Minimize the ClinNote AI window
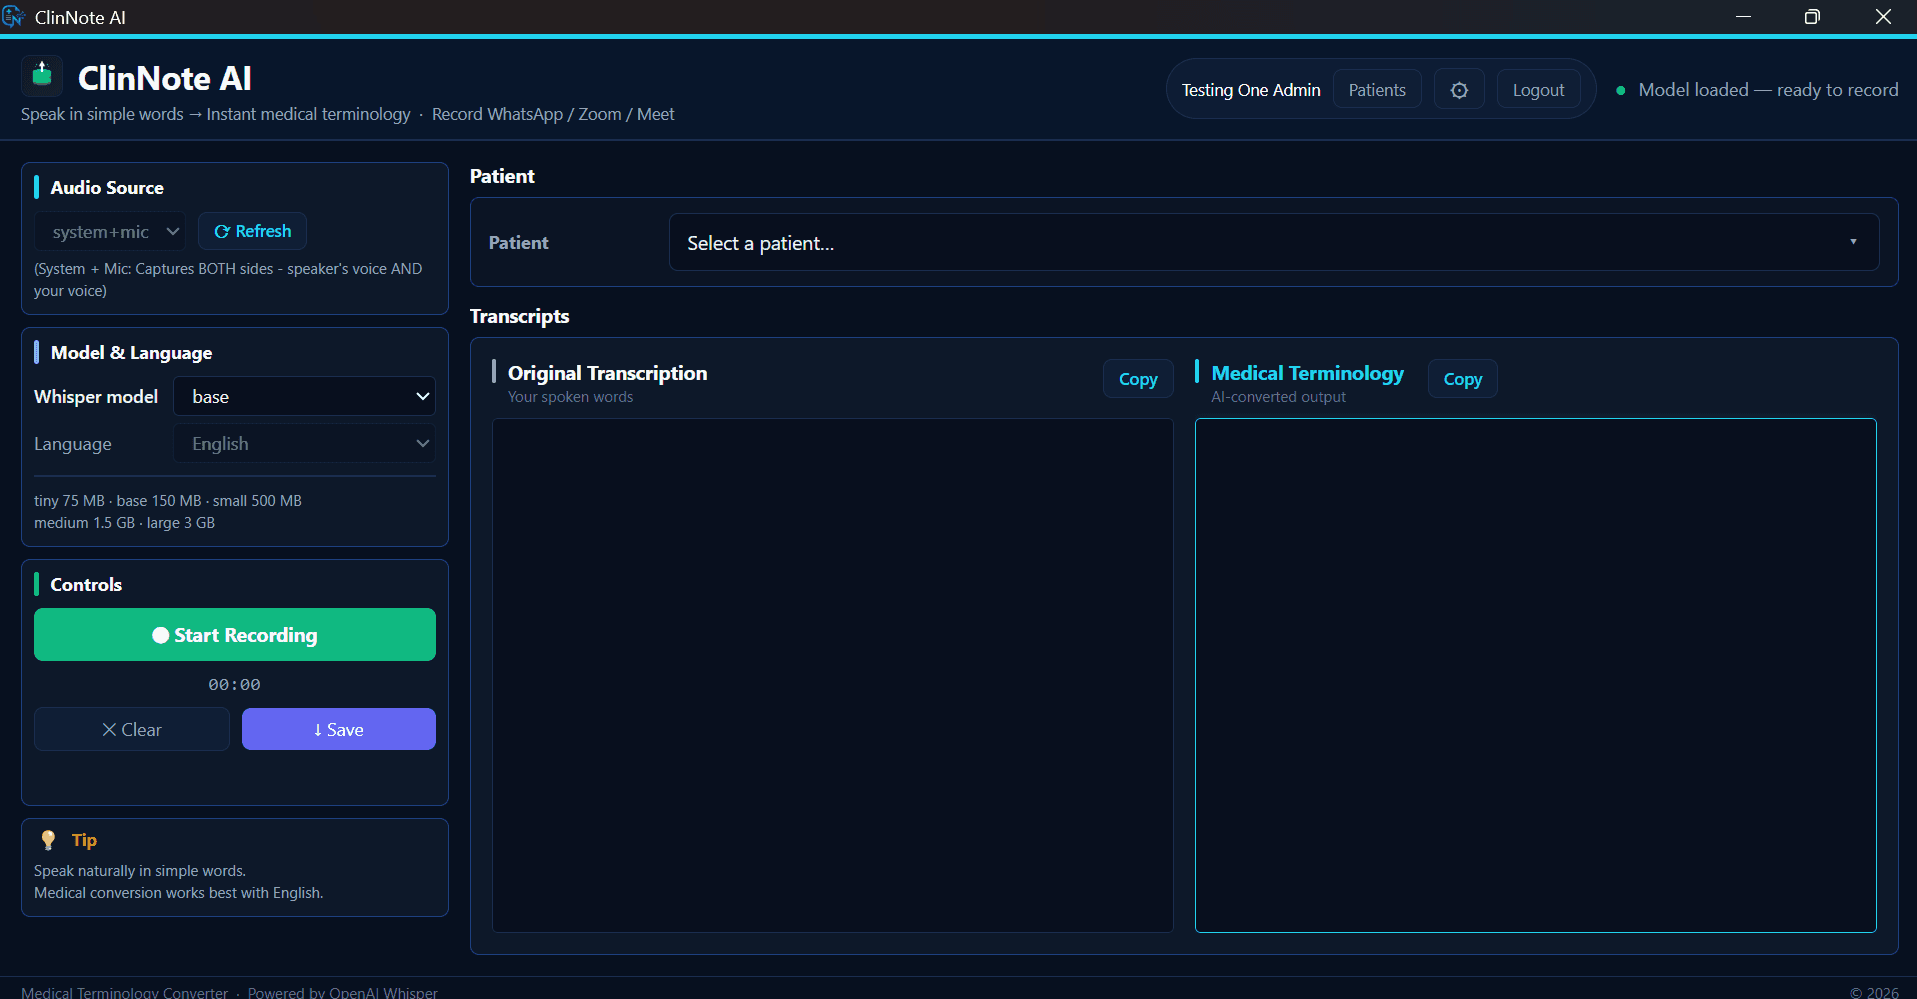Viewport: 1917px width, 999px height. (1743, 17)
